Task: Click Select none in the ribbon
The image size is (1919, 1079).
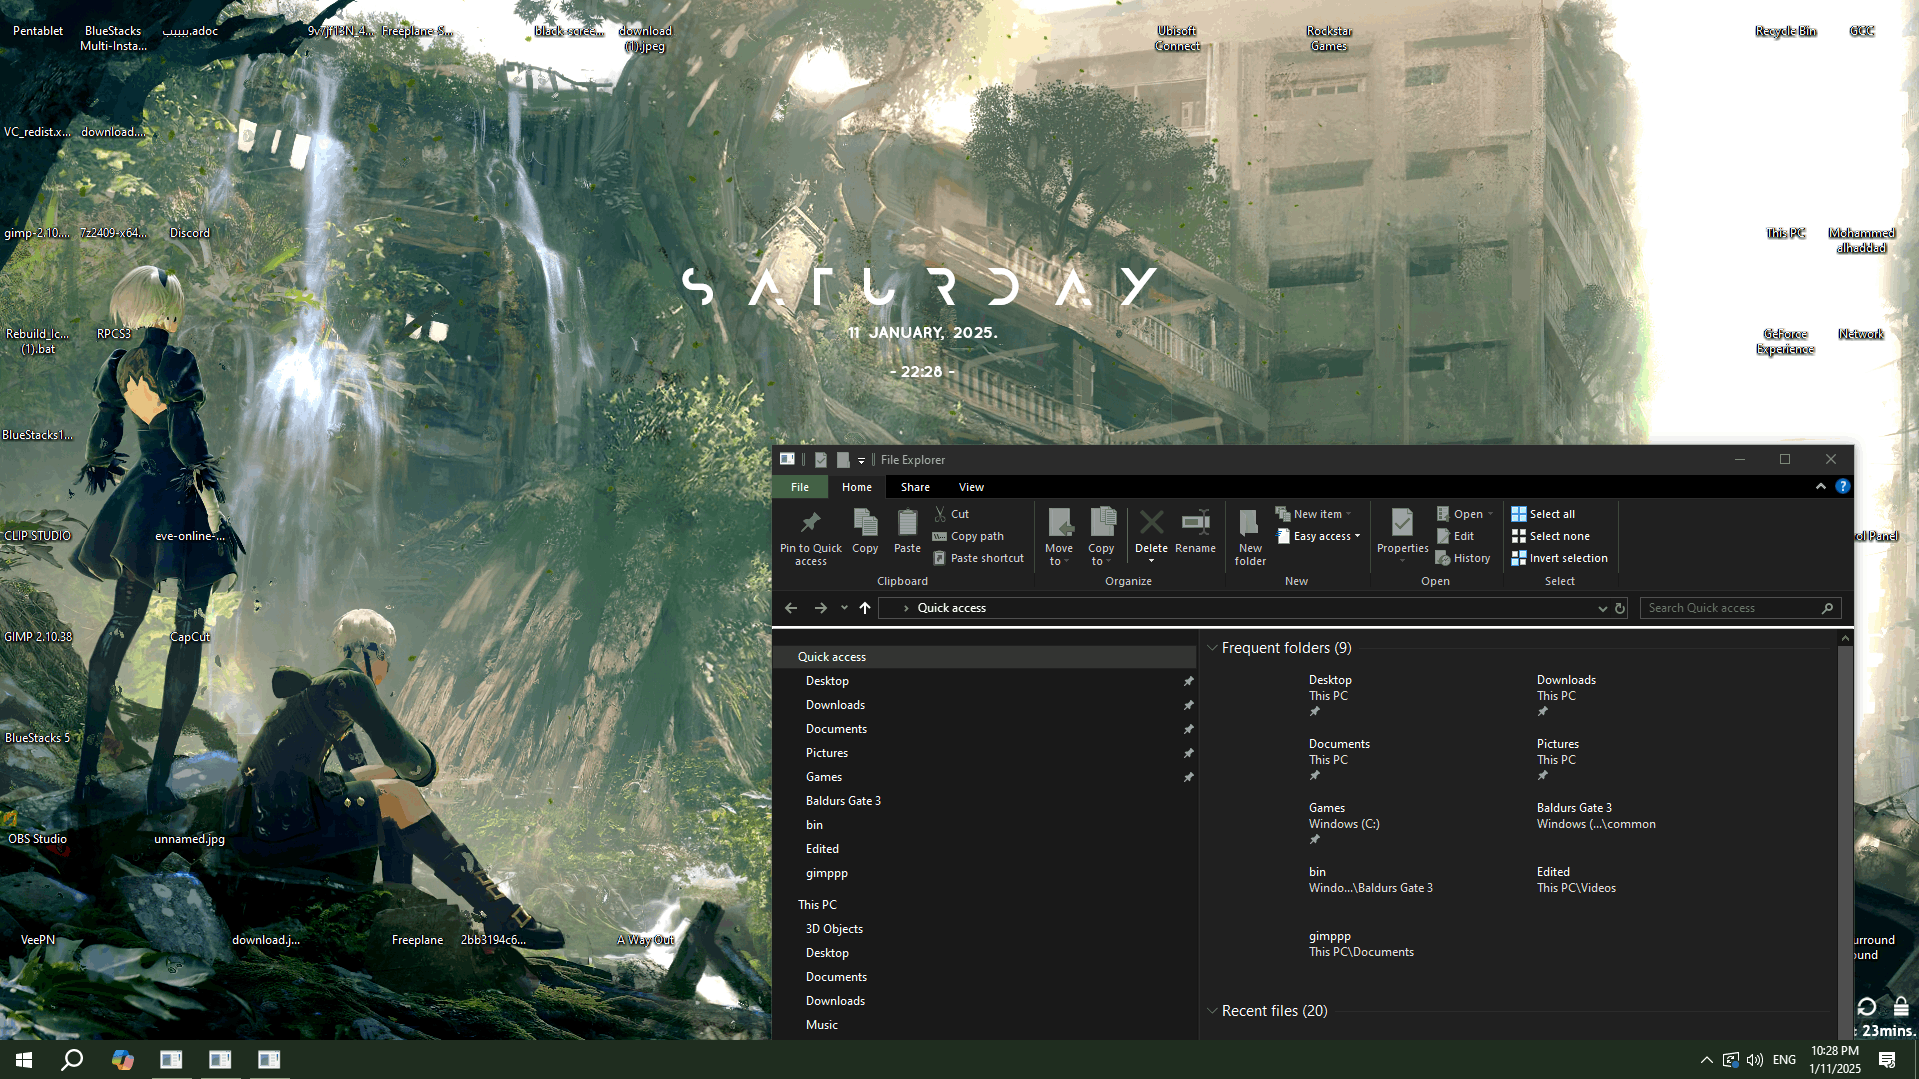Action: tap(1550, 536)
